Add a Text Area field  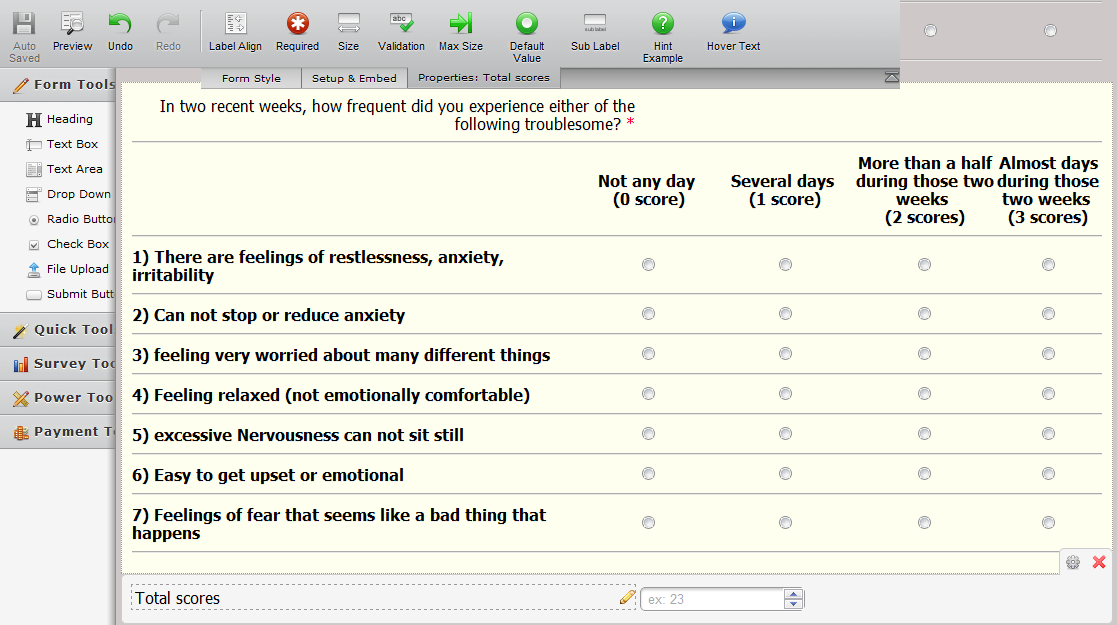(64, 169)
